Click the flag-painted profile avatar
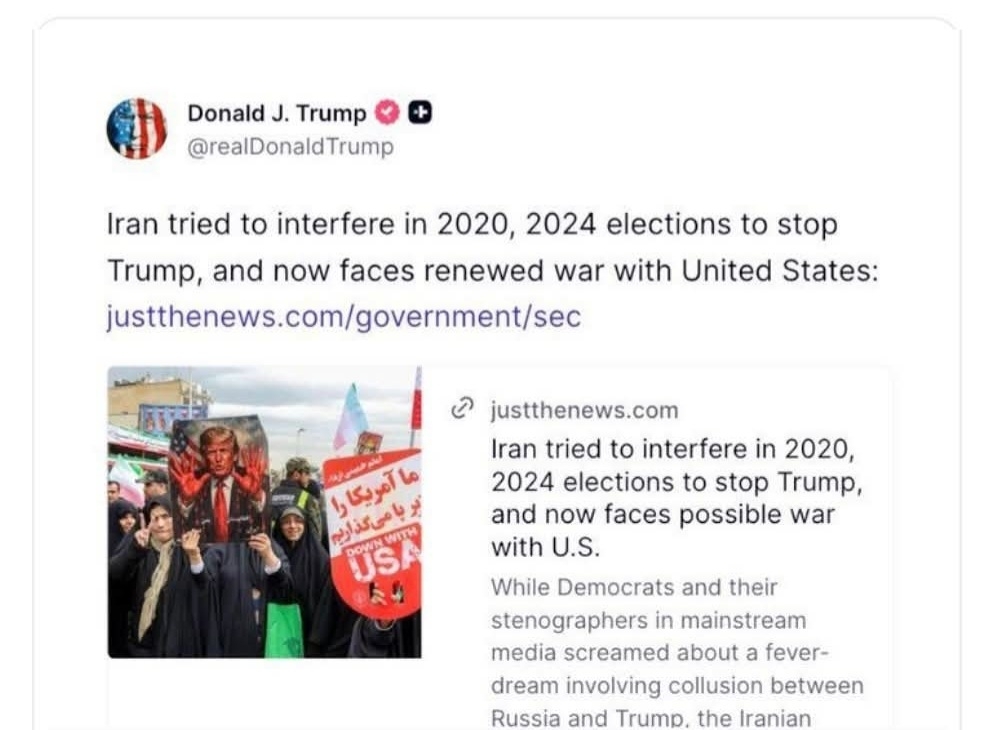 click(136, 128)
